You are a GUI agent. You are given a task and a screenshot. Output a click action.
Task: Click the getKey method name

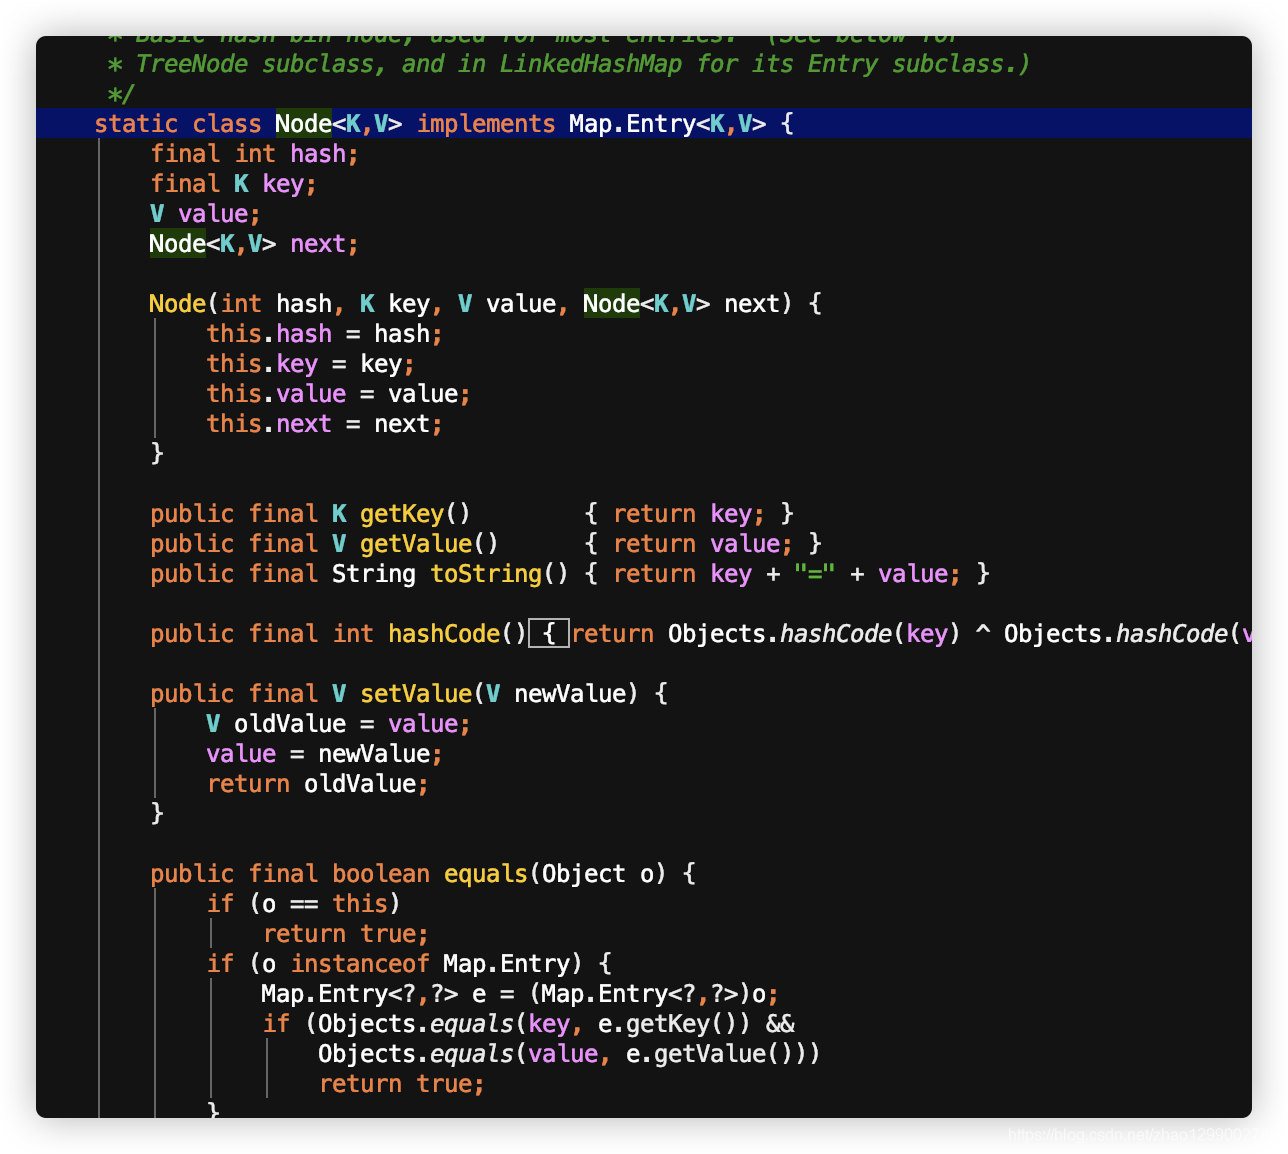(402, 513)
